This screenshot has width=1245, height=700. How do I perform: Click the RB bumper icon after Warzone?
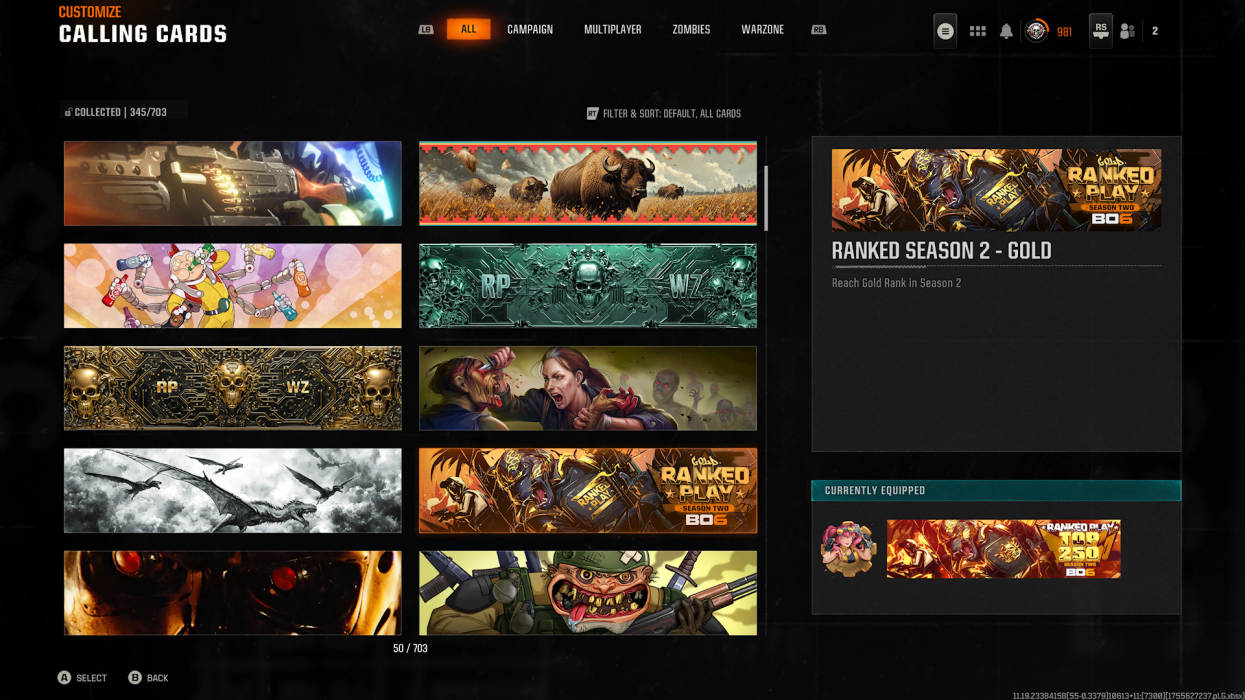coord(818,30)
